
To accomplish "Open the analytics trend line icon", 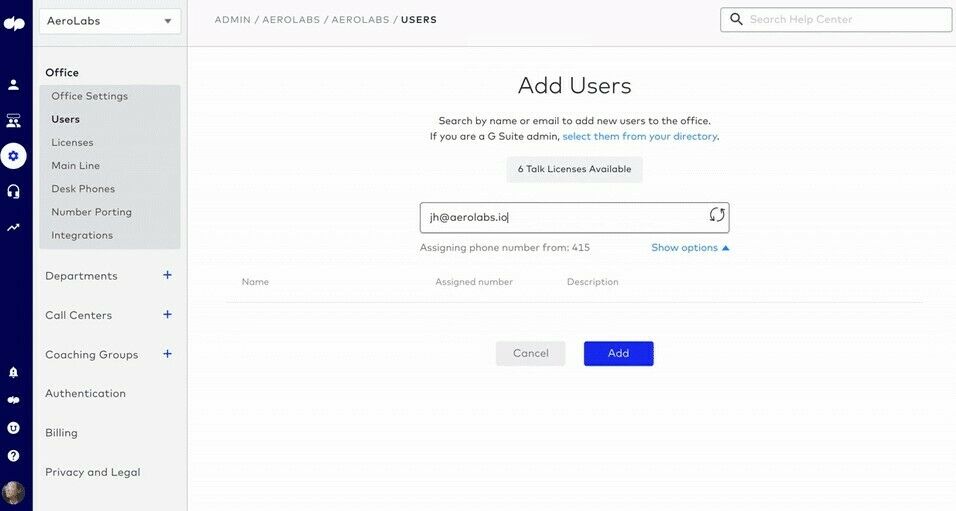I will coord(13,227).
